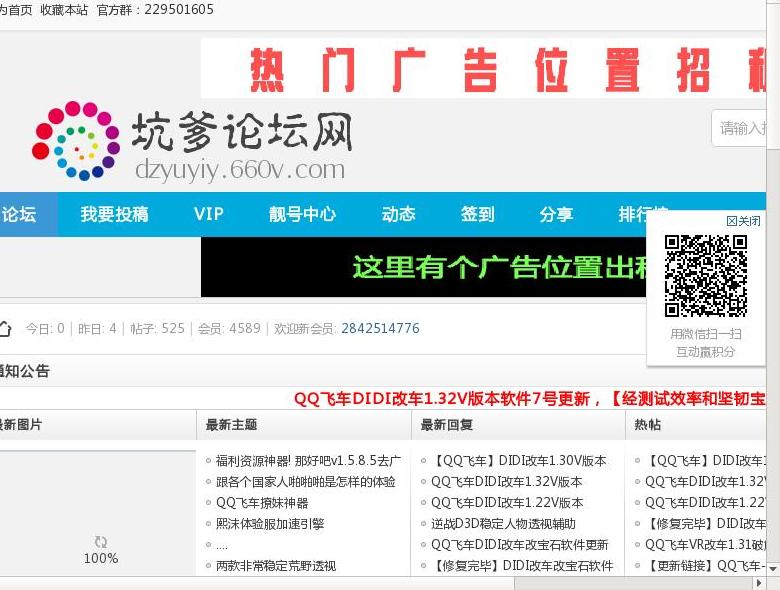780x590 pixels.
Task: Select the 热帖 column tab
Action: tap(648, 425)
